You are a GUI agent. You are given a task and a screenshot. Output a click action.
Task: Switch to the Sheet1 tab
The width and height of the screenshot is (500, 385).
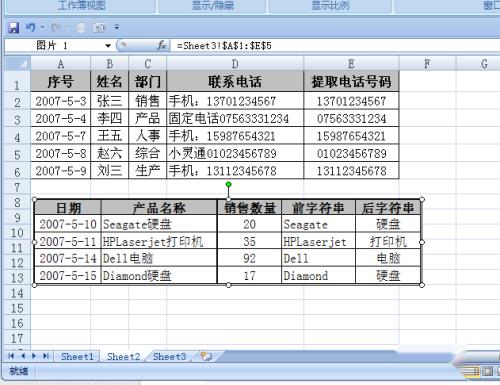click(77, 357)
